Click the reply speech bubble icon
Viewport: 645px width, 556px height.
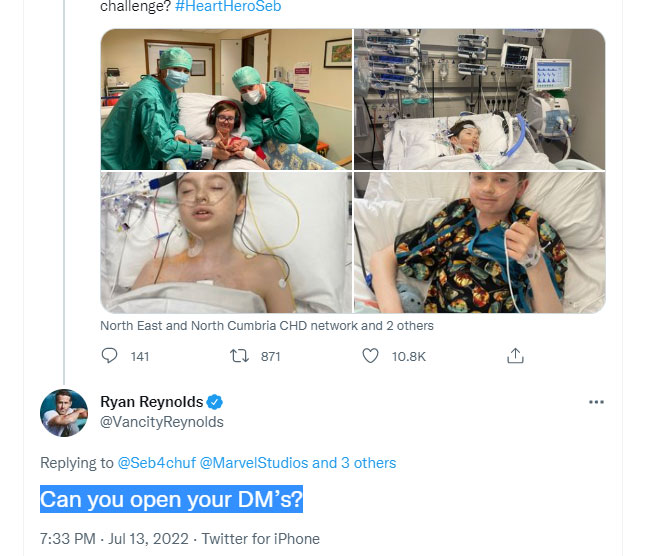(x=111, y=356)
